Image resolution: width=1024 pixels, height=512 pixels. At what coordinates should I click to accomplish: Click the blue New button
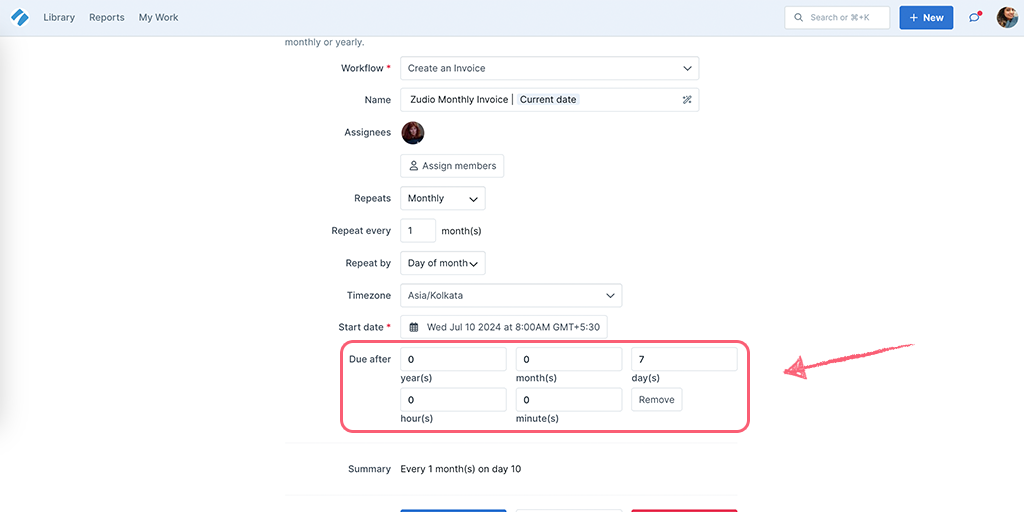(926, 18)
